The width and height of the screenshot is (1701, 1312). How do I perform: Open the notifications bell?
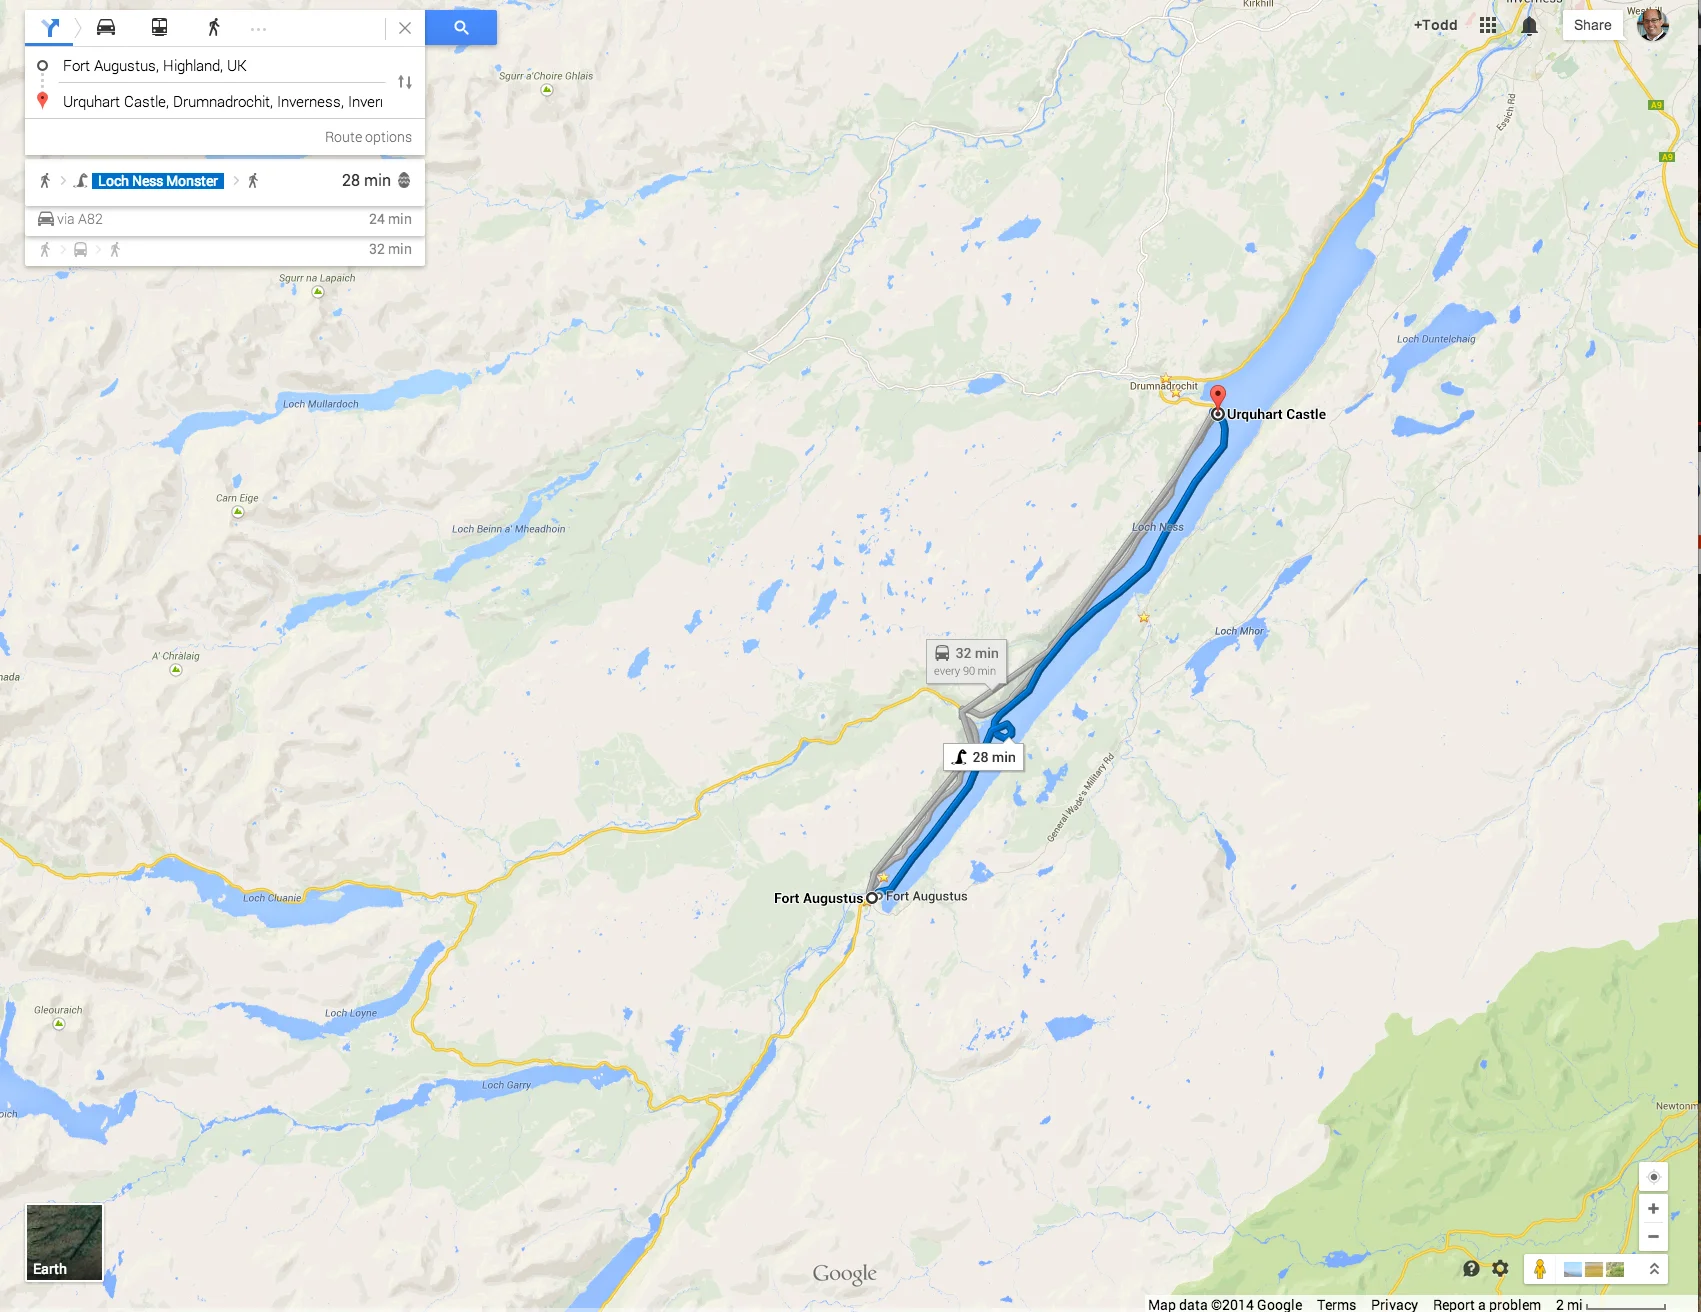click(x=1529, y=25)
